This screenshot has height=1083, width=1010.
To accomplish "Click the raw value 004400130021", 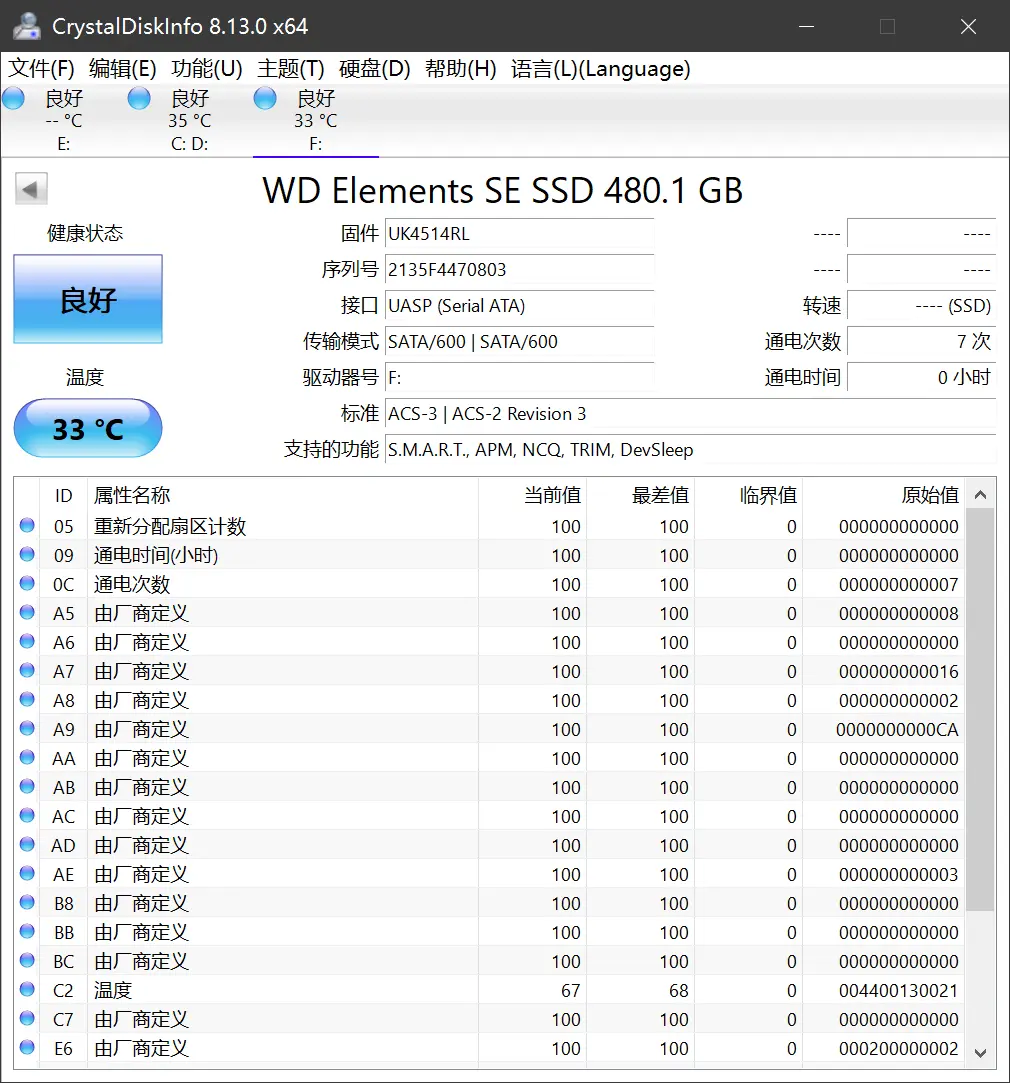I will (x=898, y=991).
